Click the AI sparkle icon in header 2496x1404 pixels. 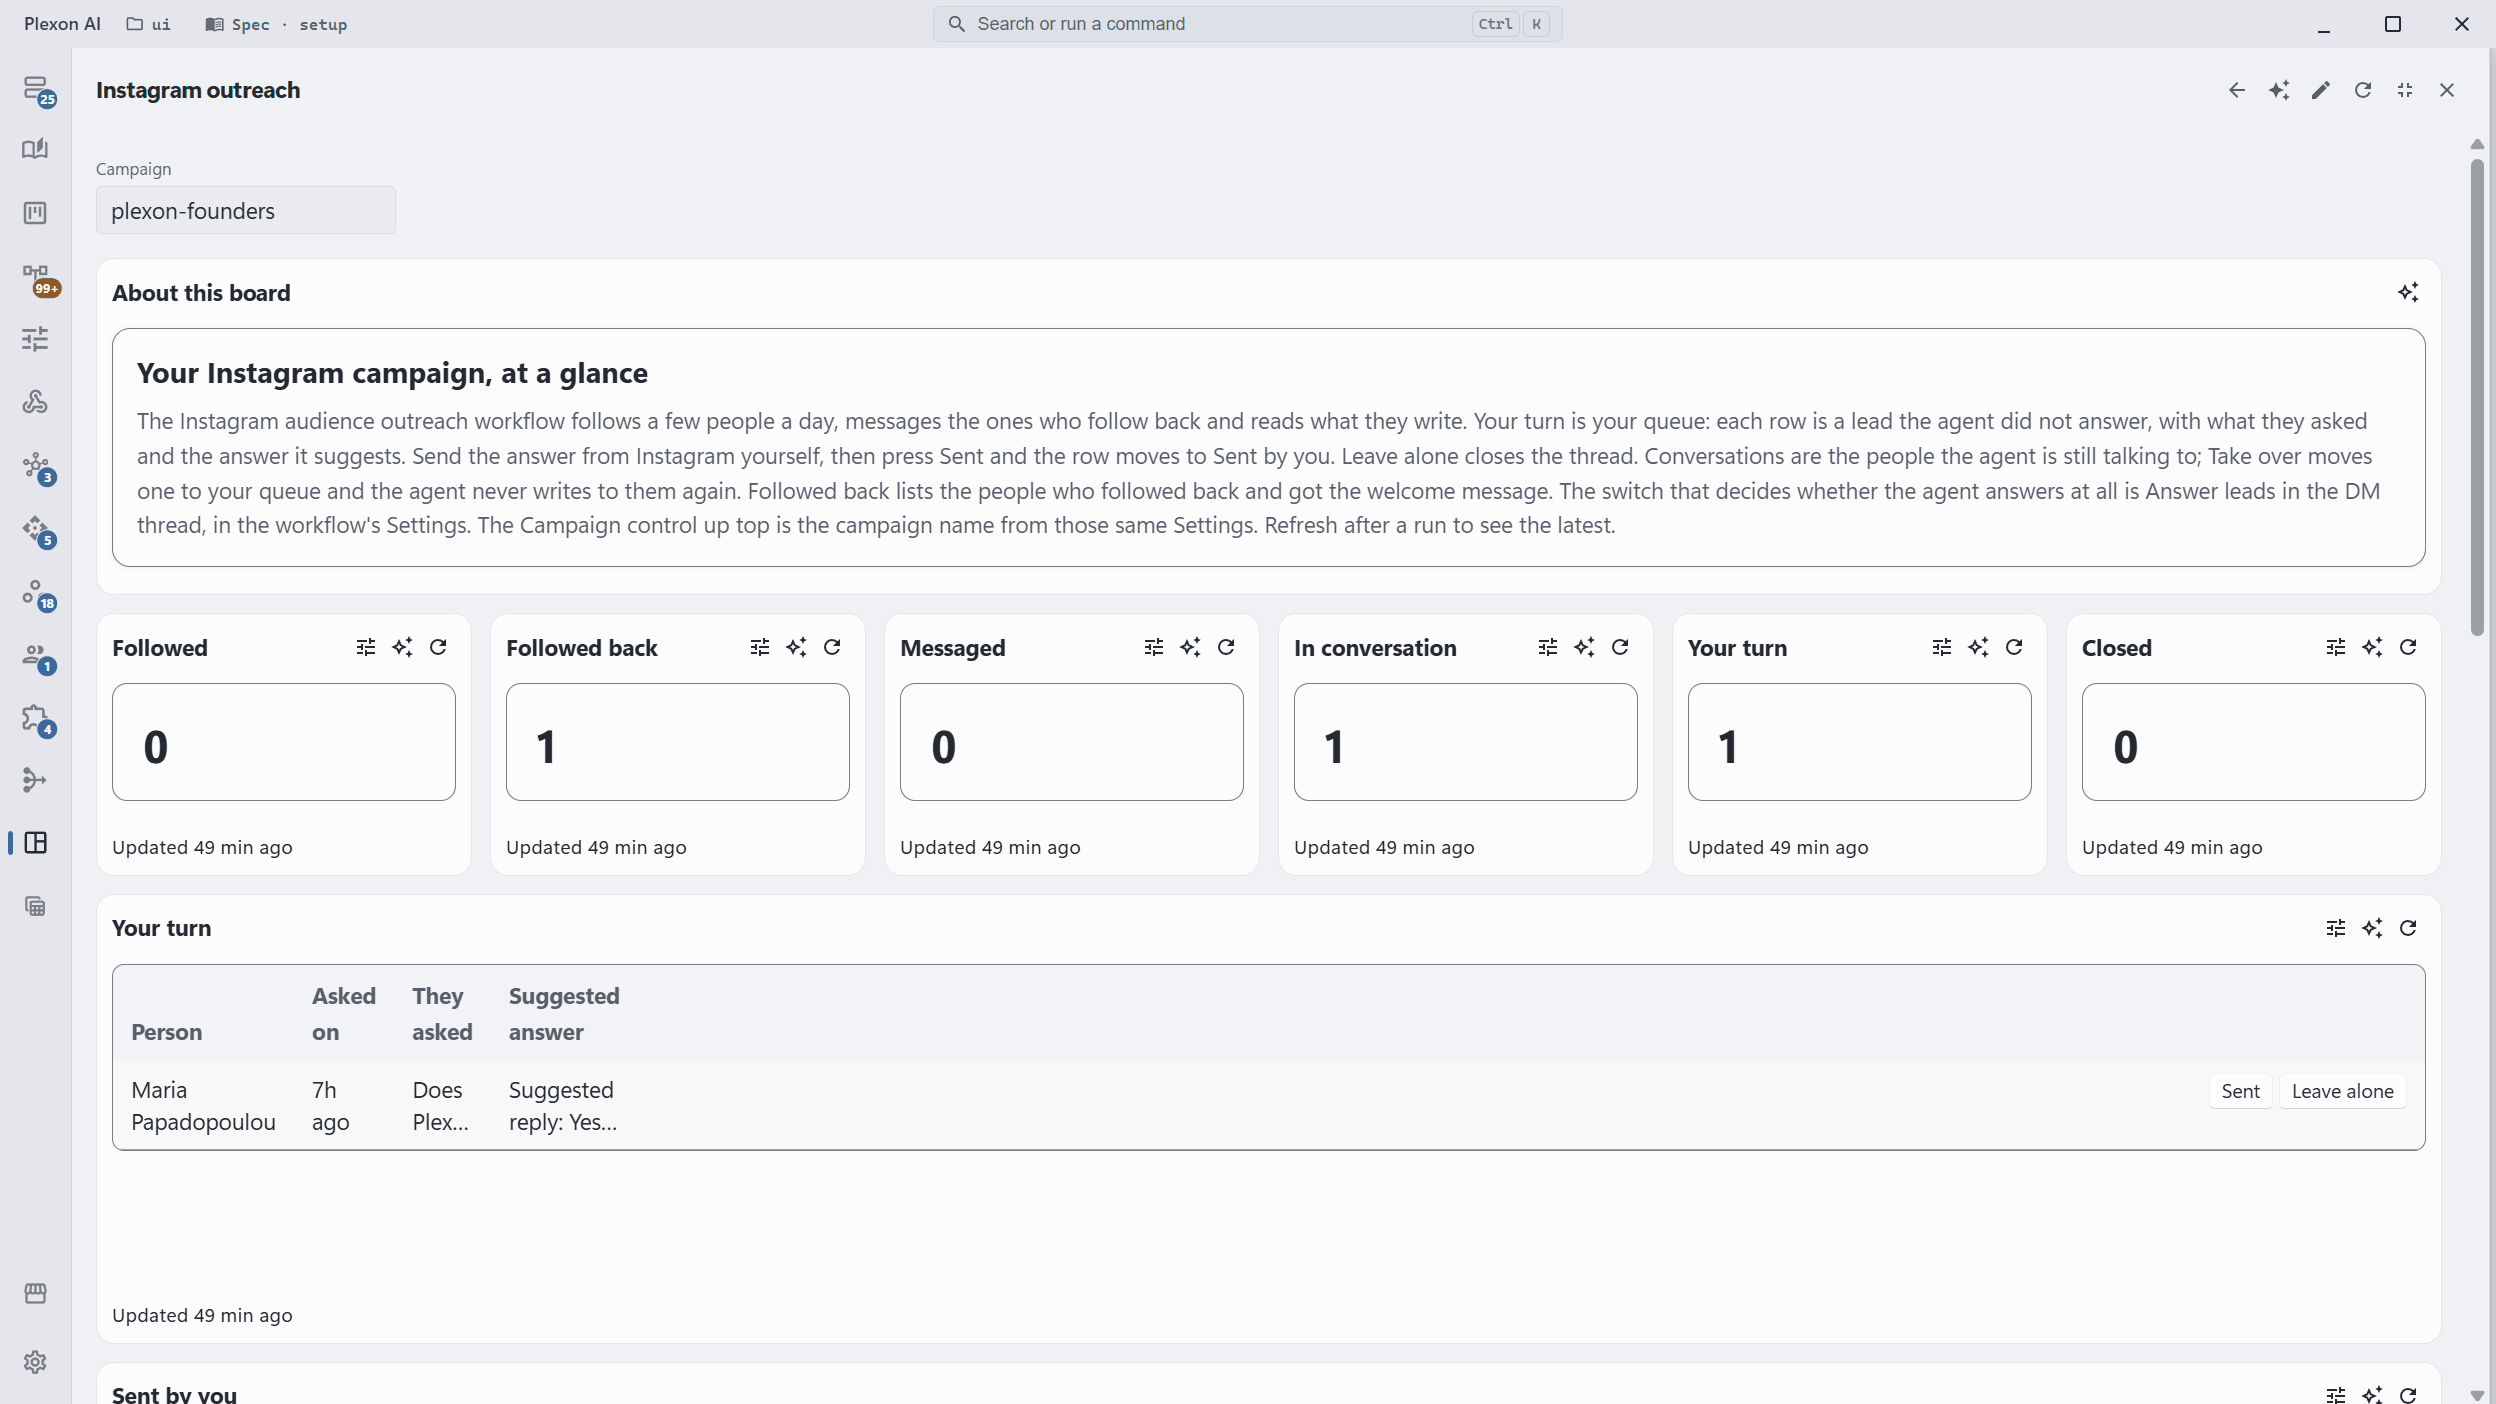[x=2279, y=91]
